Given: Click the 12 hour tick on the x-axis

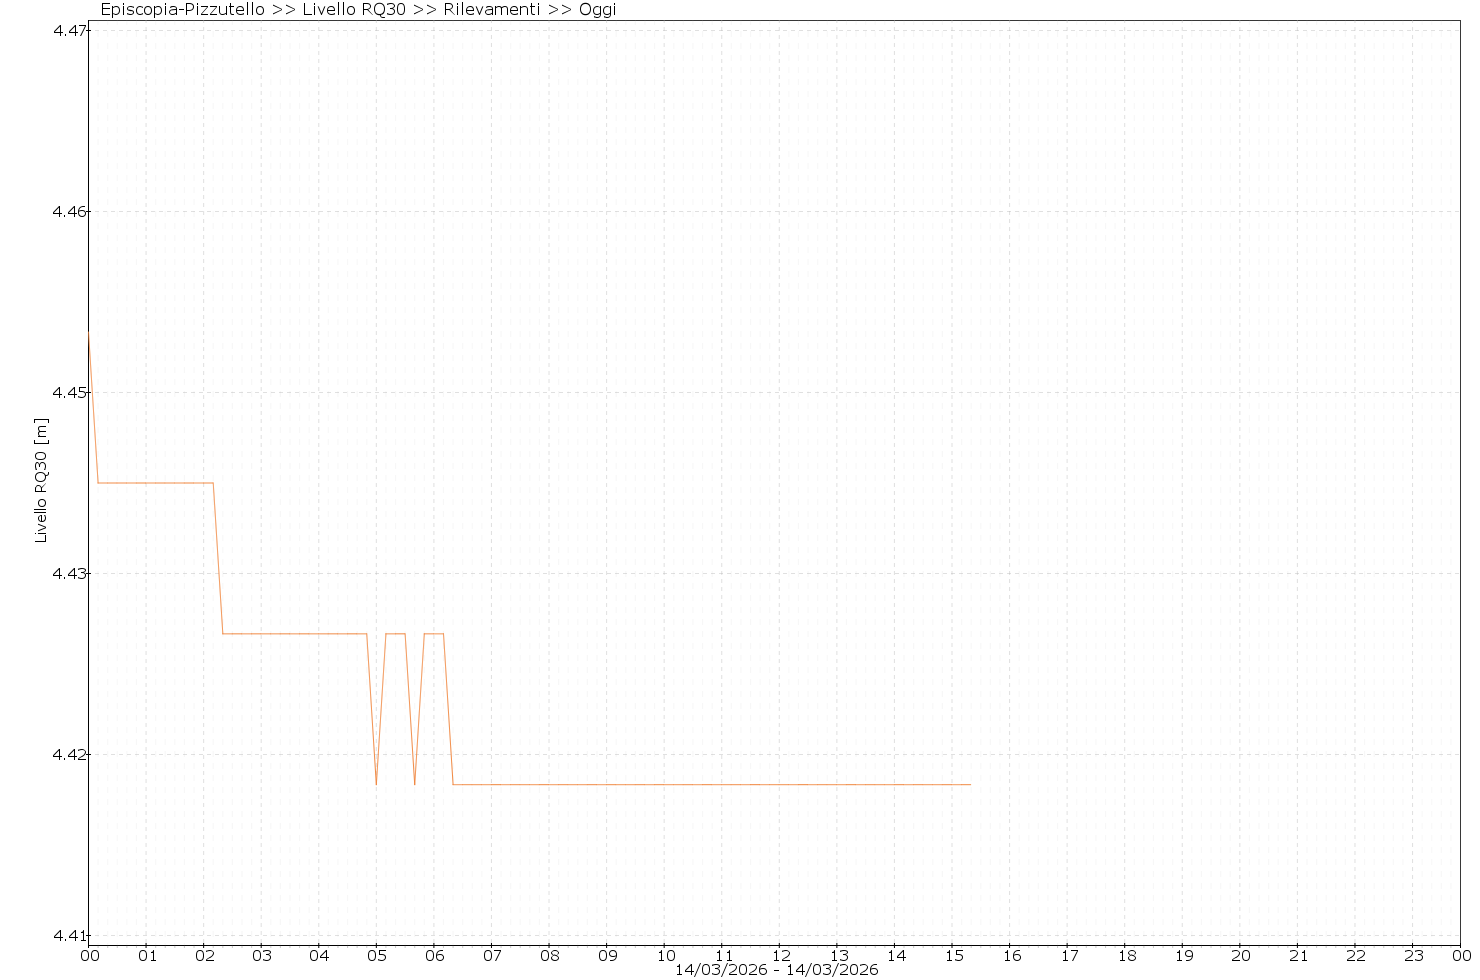Looking at the screenshot, I should pyautogui.click(x=780, y=955).
